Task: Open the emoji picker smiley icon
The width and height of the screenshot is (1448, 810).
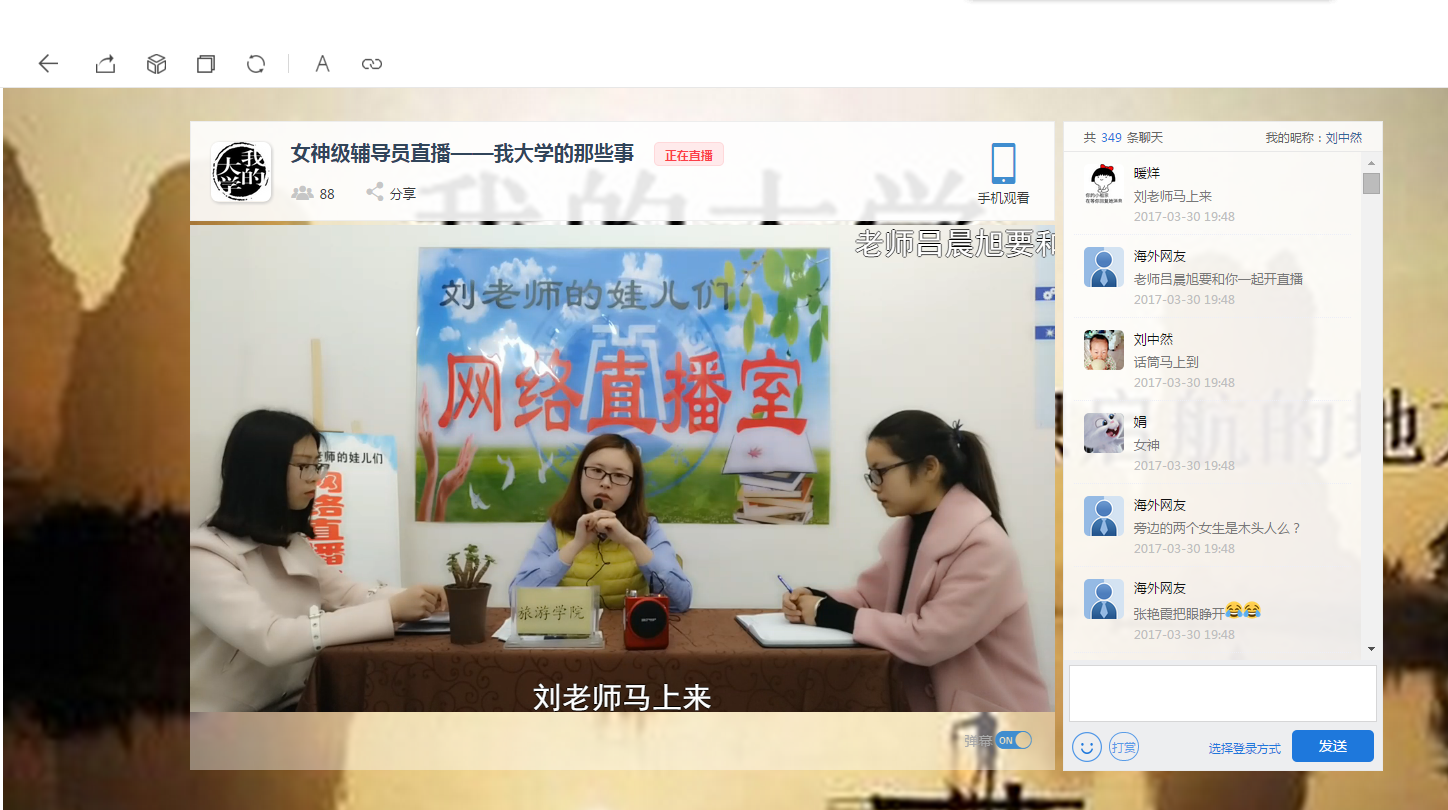Action: point(1087,746)
